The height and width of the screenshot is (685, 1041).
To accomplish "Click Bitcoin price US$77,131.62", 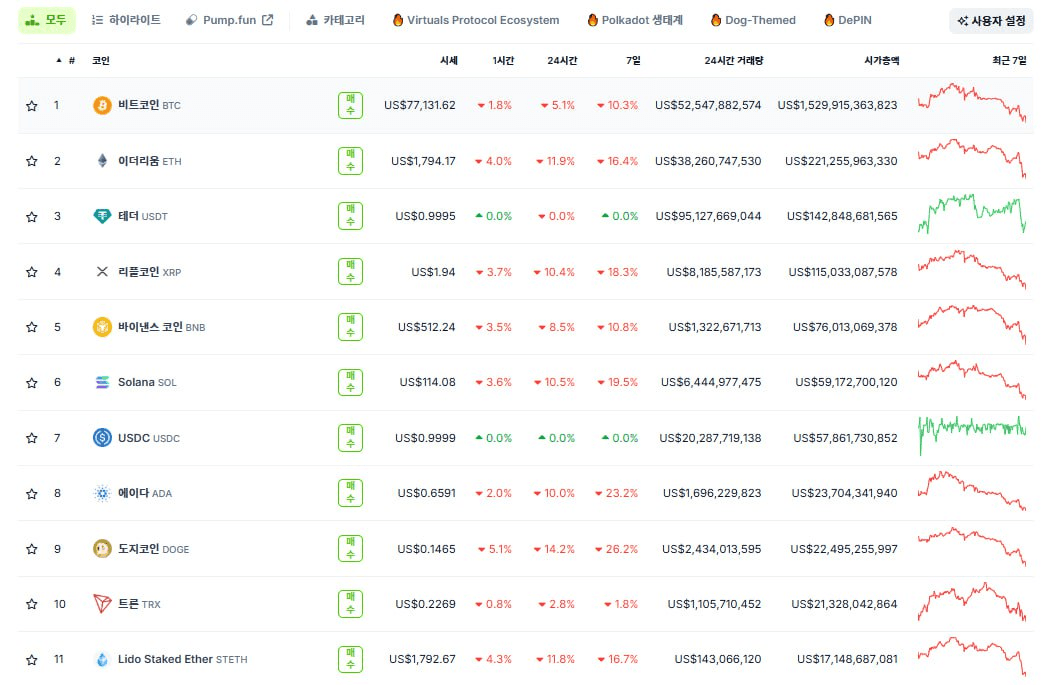I will click(x=420, y=106).
